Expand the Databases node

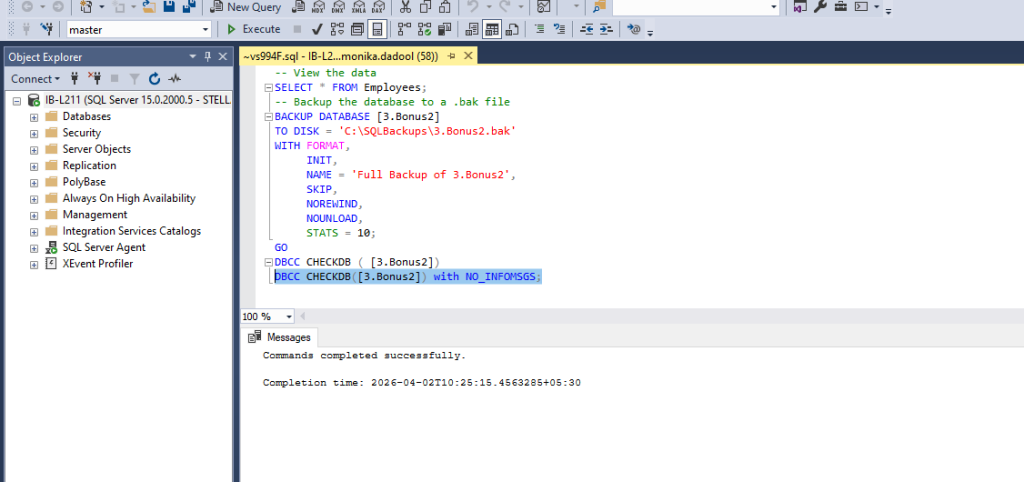click(33, 116)
